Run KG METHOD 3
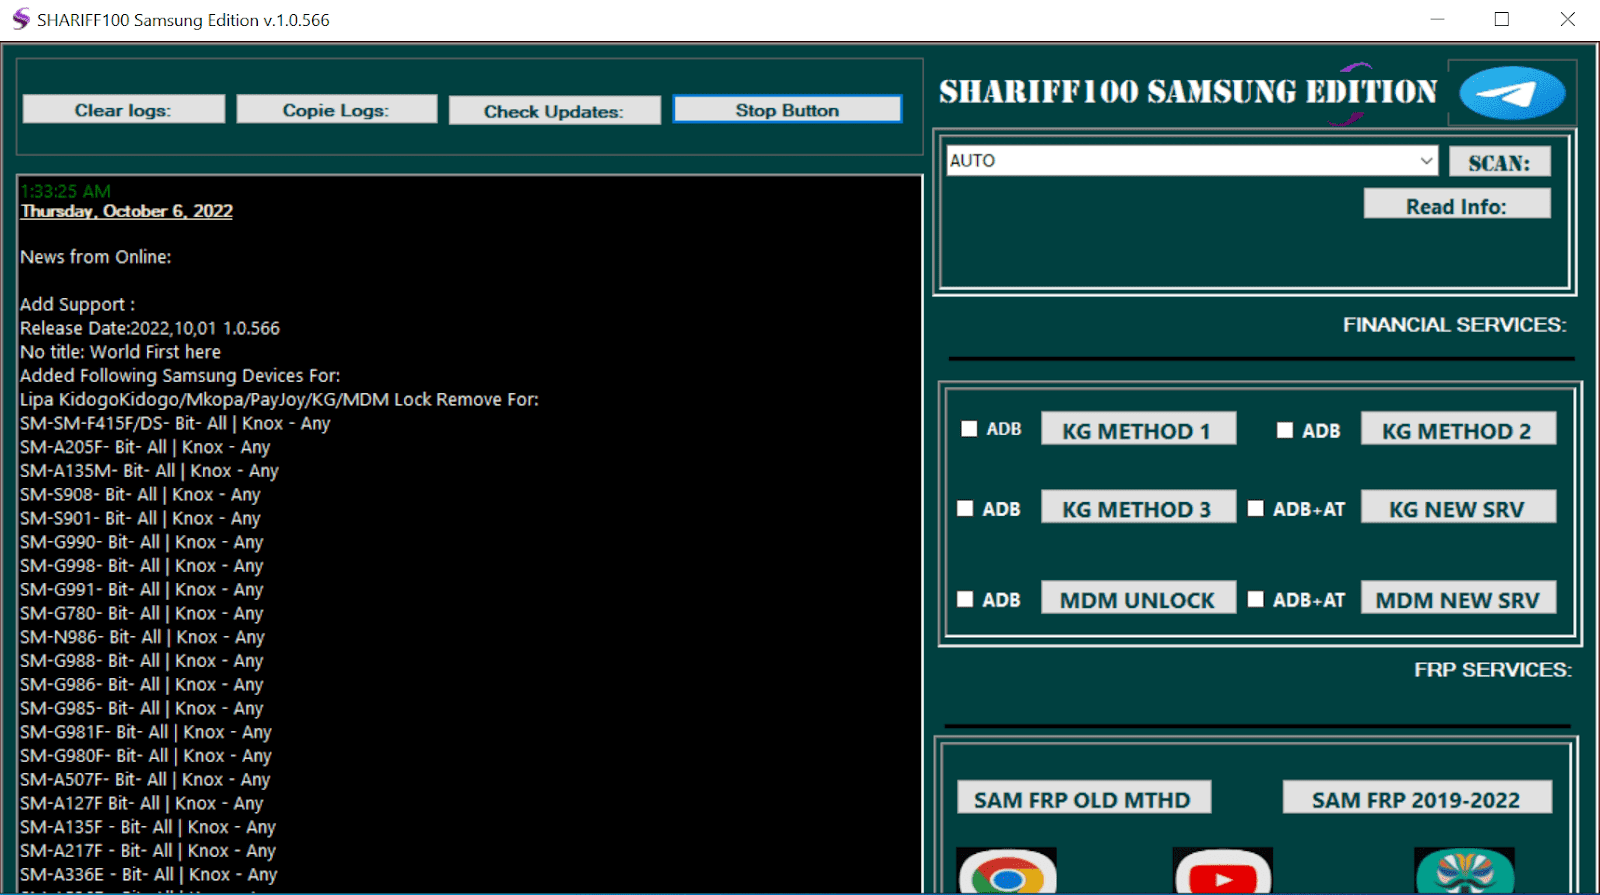Image resolution: width=1600 pixels, height=895 pixels. pos(1138,507)
